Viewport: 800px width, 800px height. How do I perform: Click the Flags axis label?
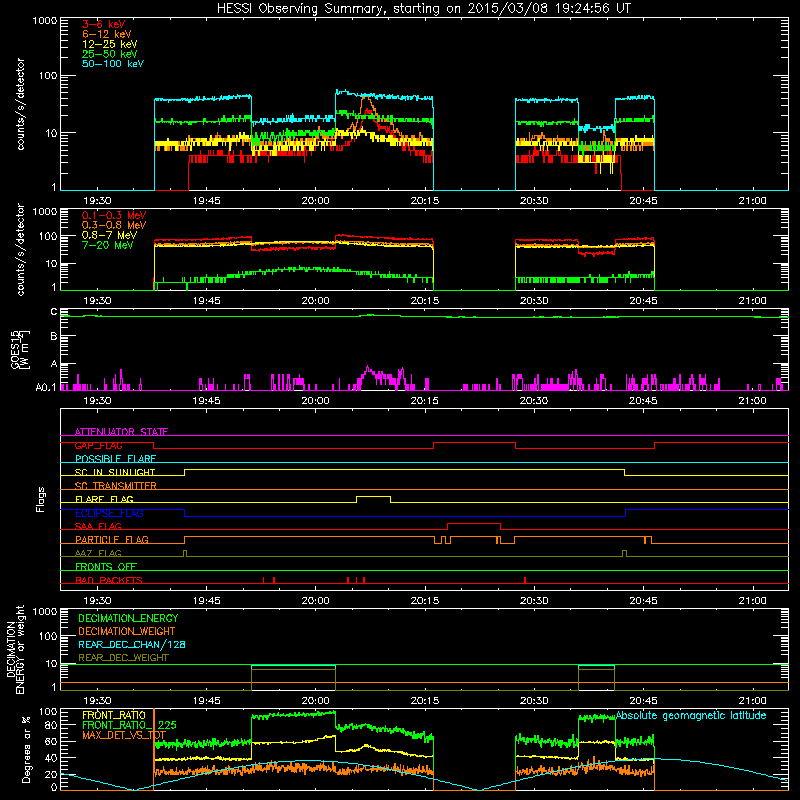[41, 499]
